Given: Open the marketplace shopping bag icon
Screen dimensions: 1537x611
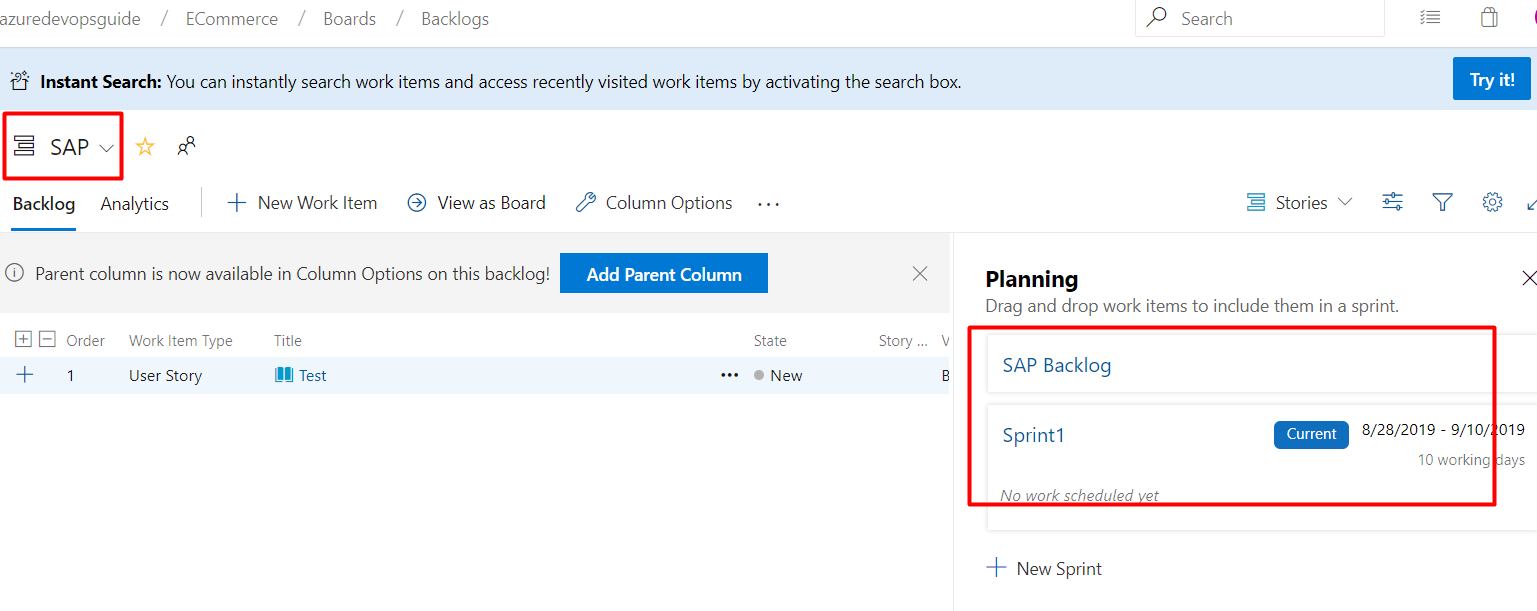Looking at the screenshot, I should 1490,18.
